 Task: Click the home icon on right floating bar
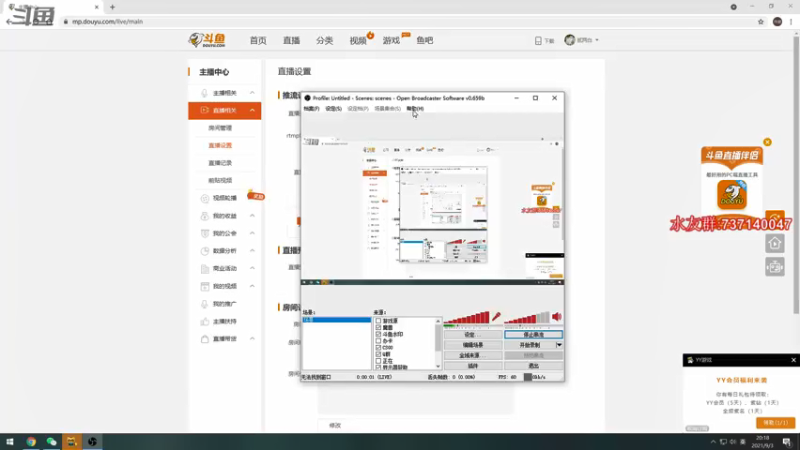pyautogui.click(x=774, y=243)
